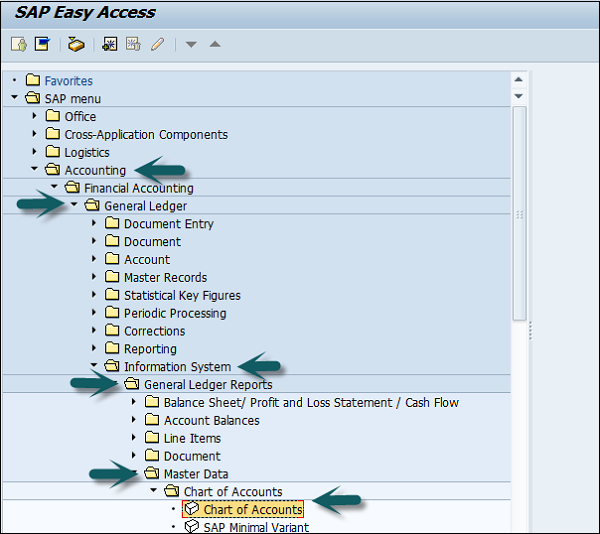
Task: Click the tree scrollbar up arrow
Action: click(x=518, y=80)
